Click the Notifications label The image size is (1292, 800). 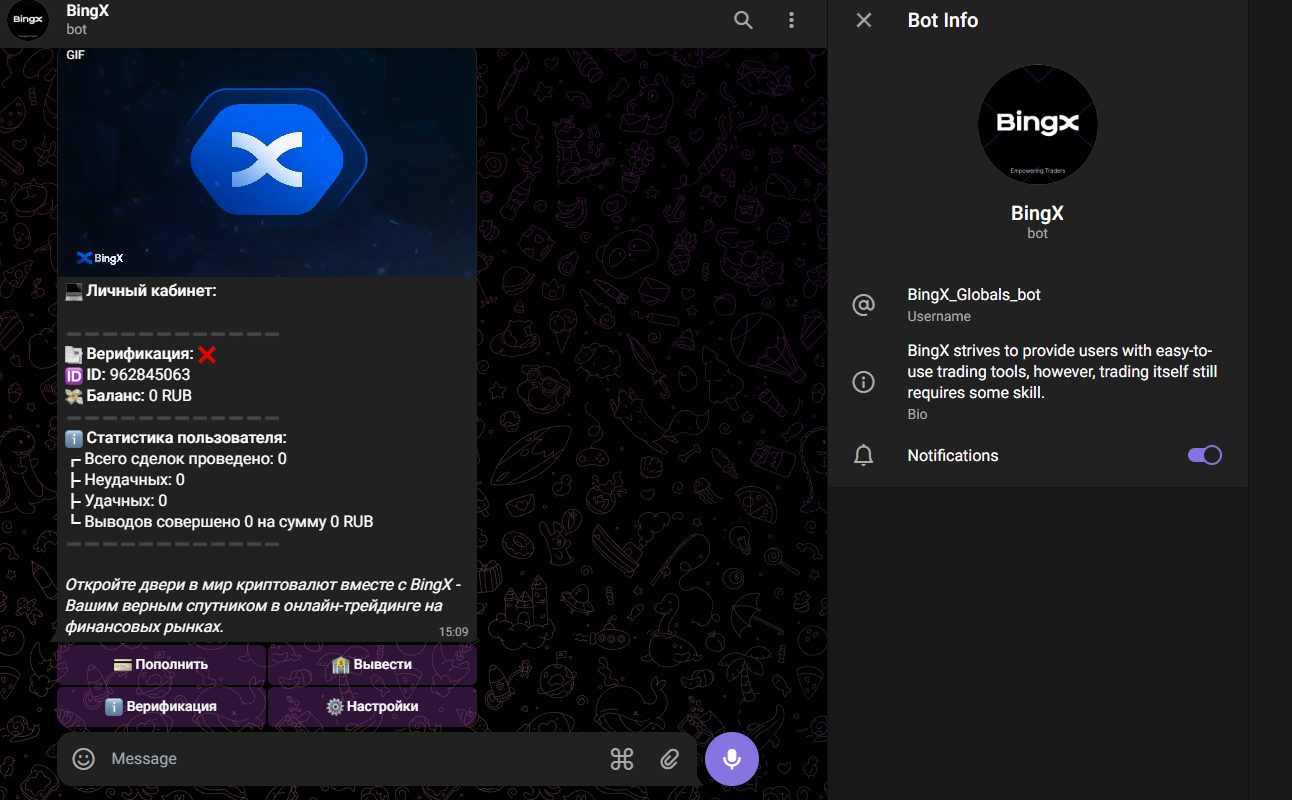point(952,455)
